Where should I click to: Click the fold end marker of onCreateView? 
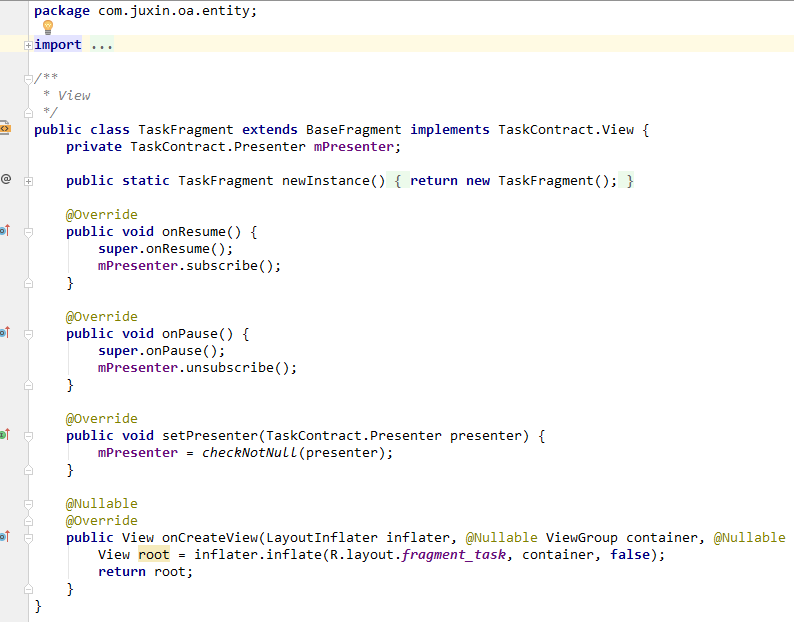point(28,589)
